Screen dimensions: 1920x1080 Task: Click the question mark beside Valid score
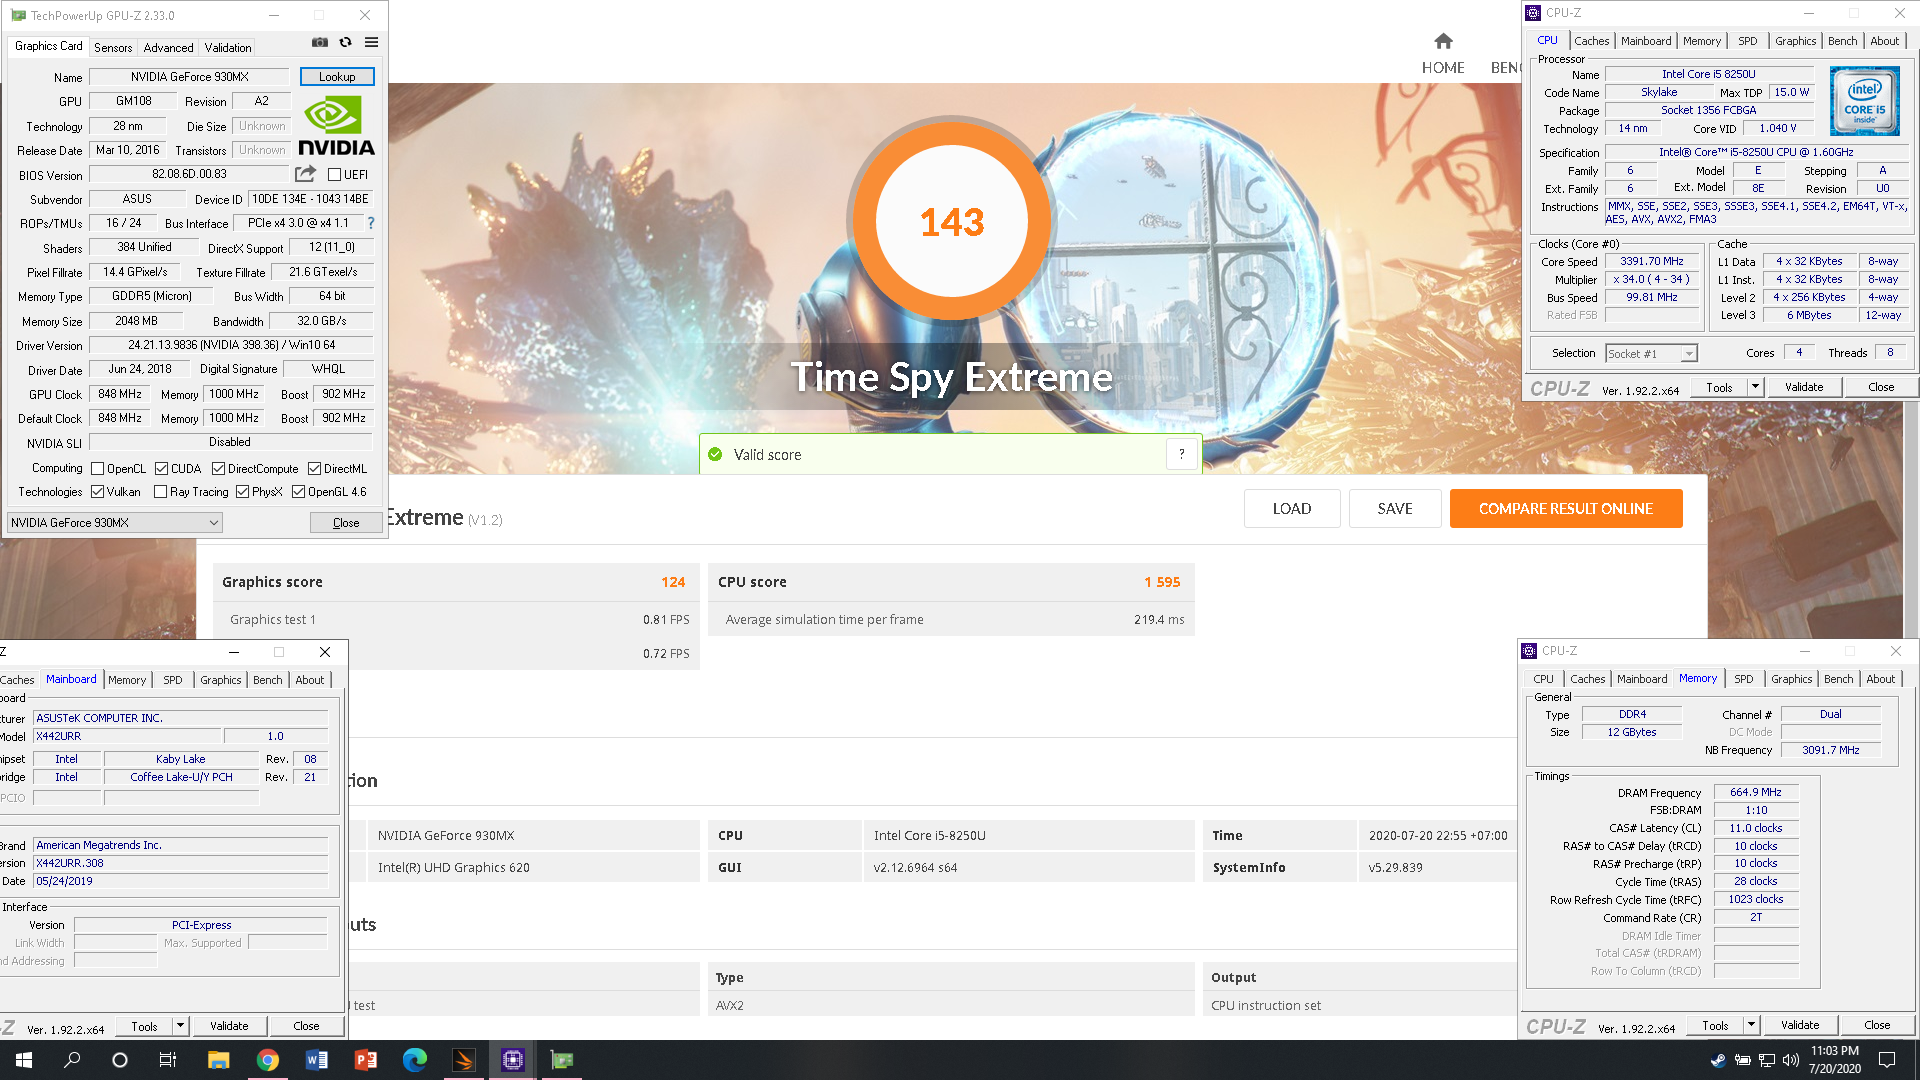pyautogui.click(x=1182, y=454)
